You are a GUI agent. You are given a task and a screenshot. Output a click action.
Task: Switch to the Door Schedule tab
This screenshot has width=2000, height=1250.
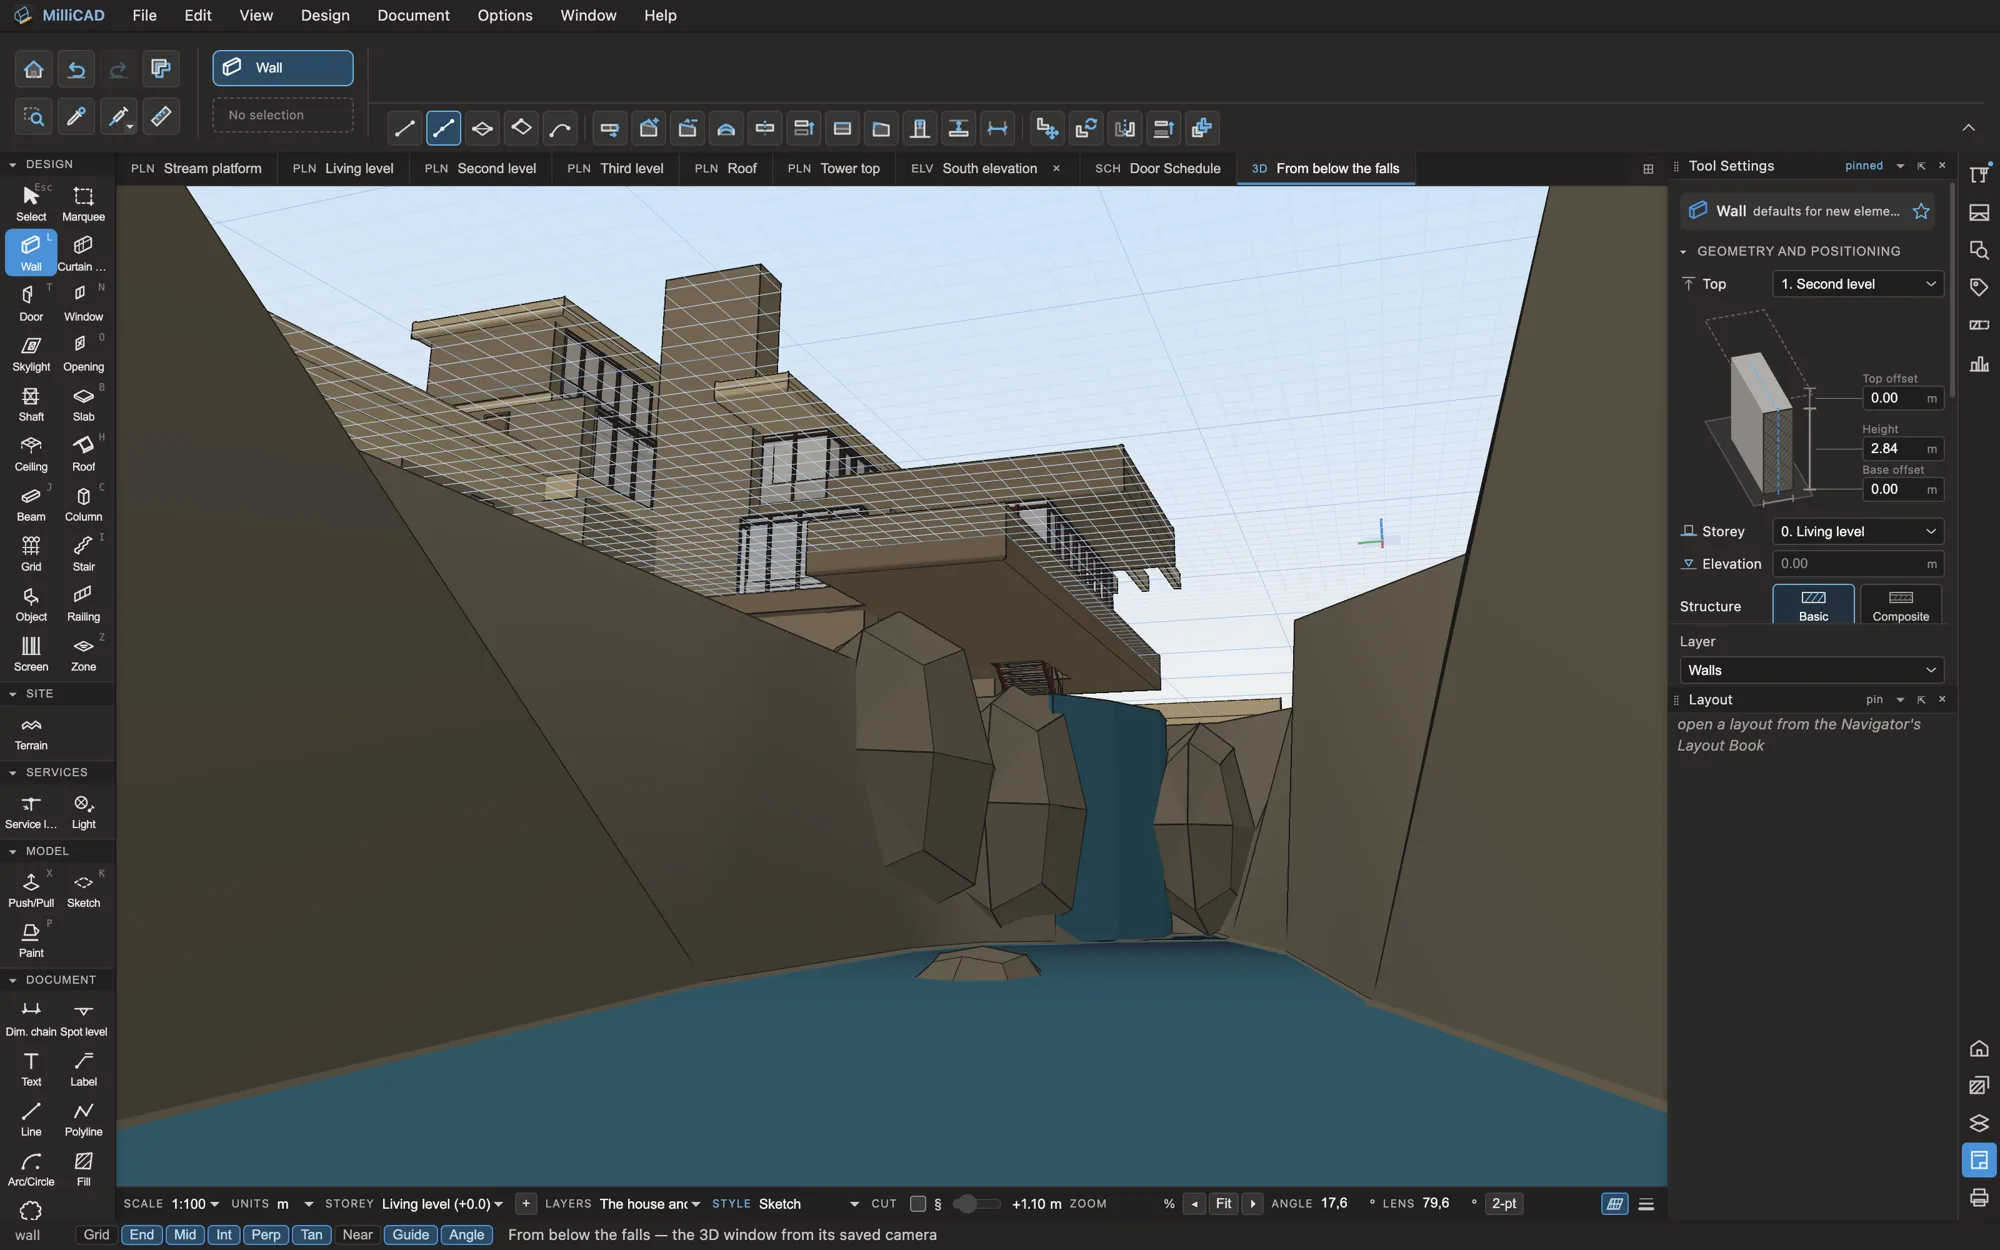click(1158, 168)
